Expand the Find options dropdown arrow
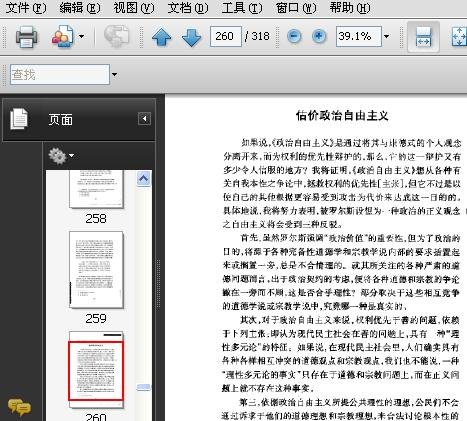 114,74
